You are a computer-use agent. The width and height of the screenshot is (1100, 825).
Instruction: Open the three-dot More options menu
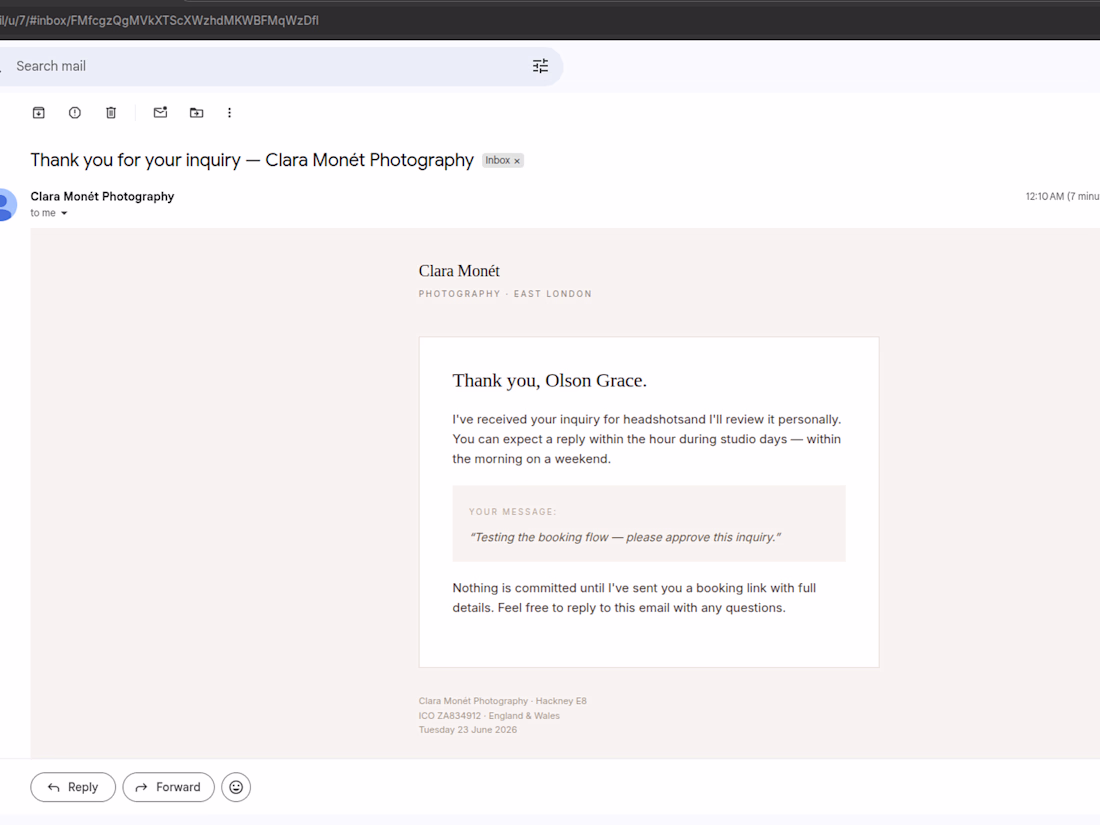point(229,112)
